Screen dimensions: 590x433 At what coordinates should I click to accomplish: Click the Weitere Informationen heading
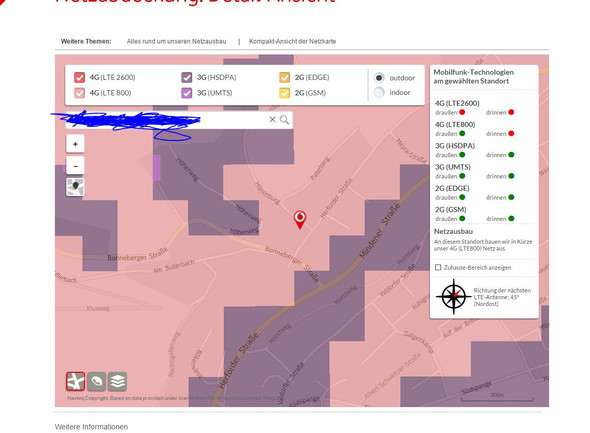tap(91, 427)
